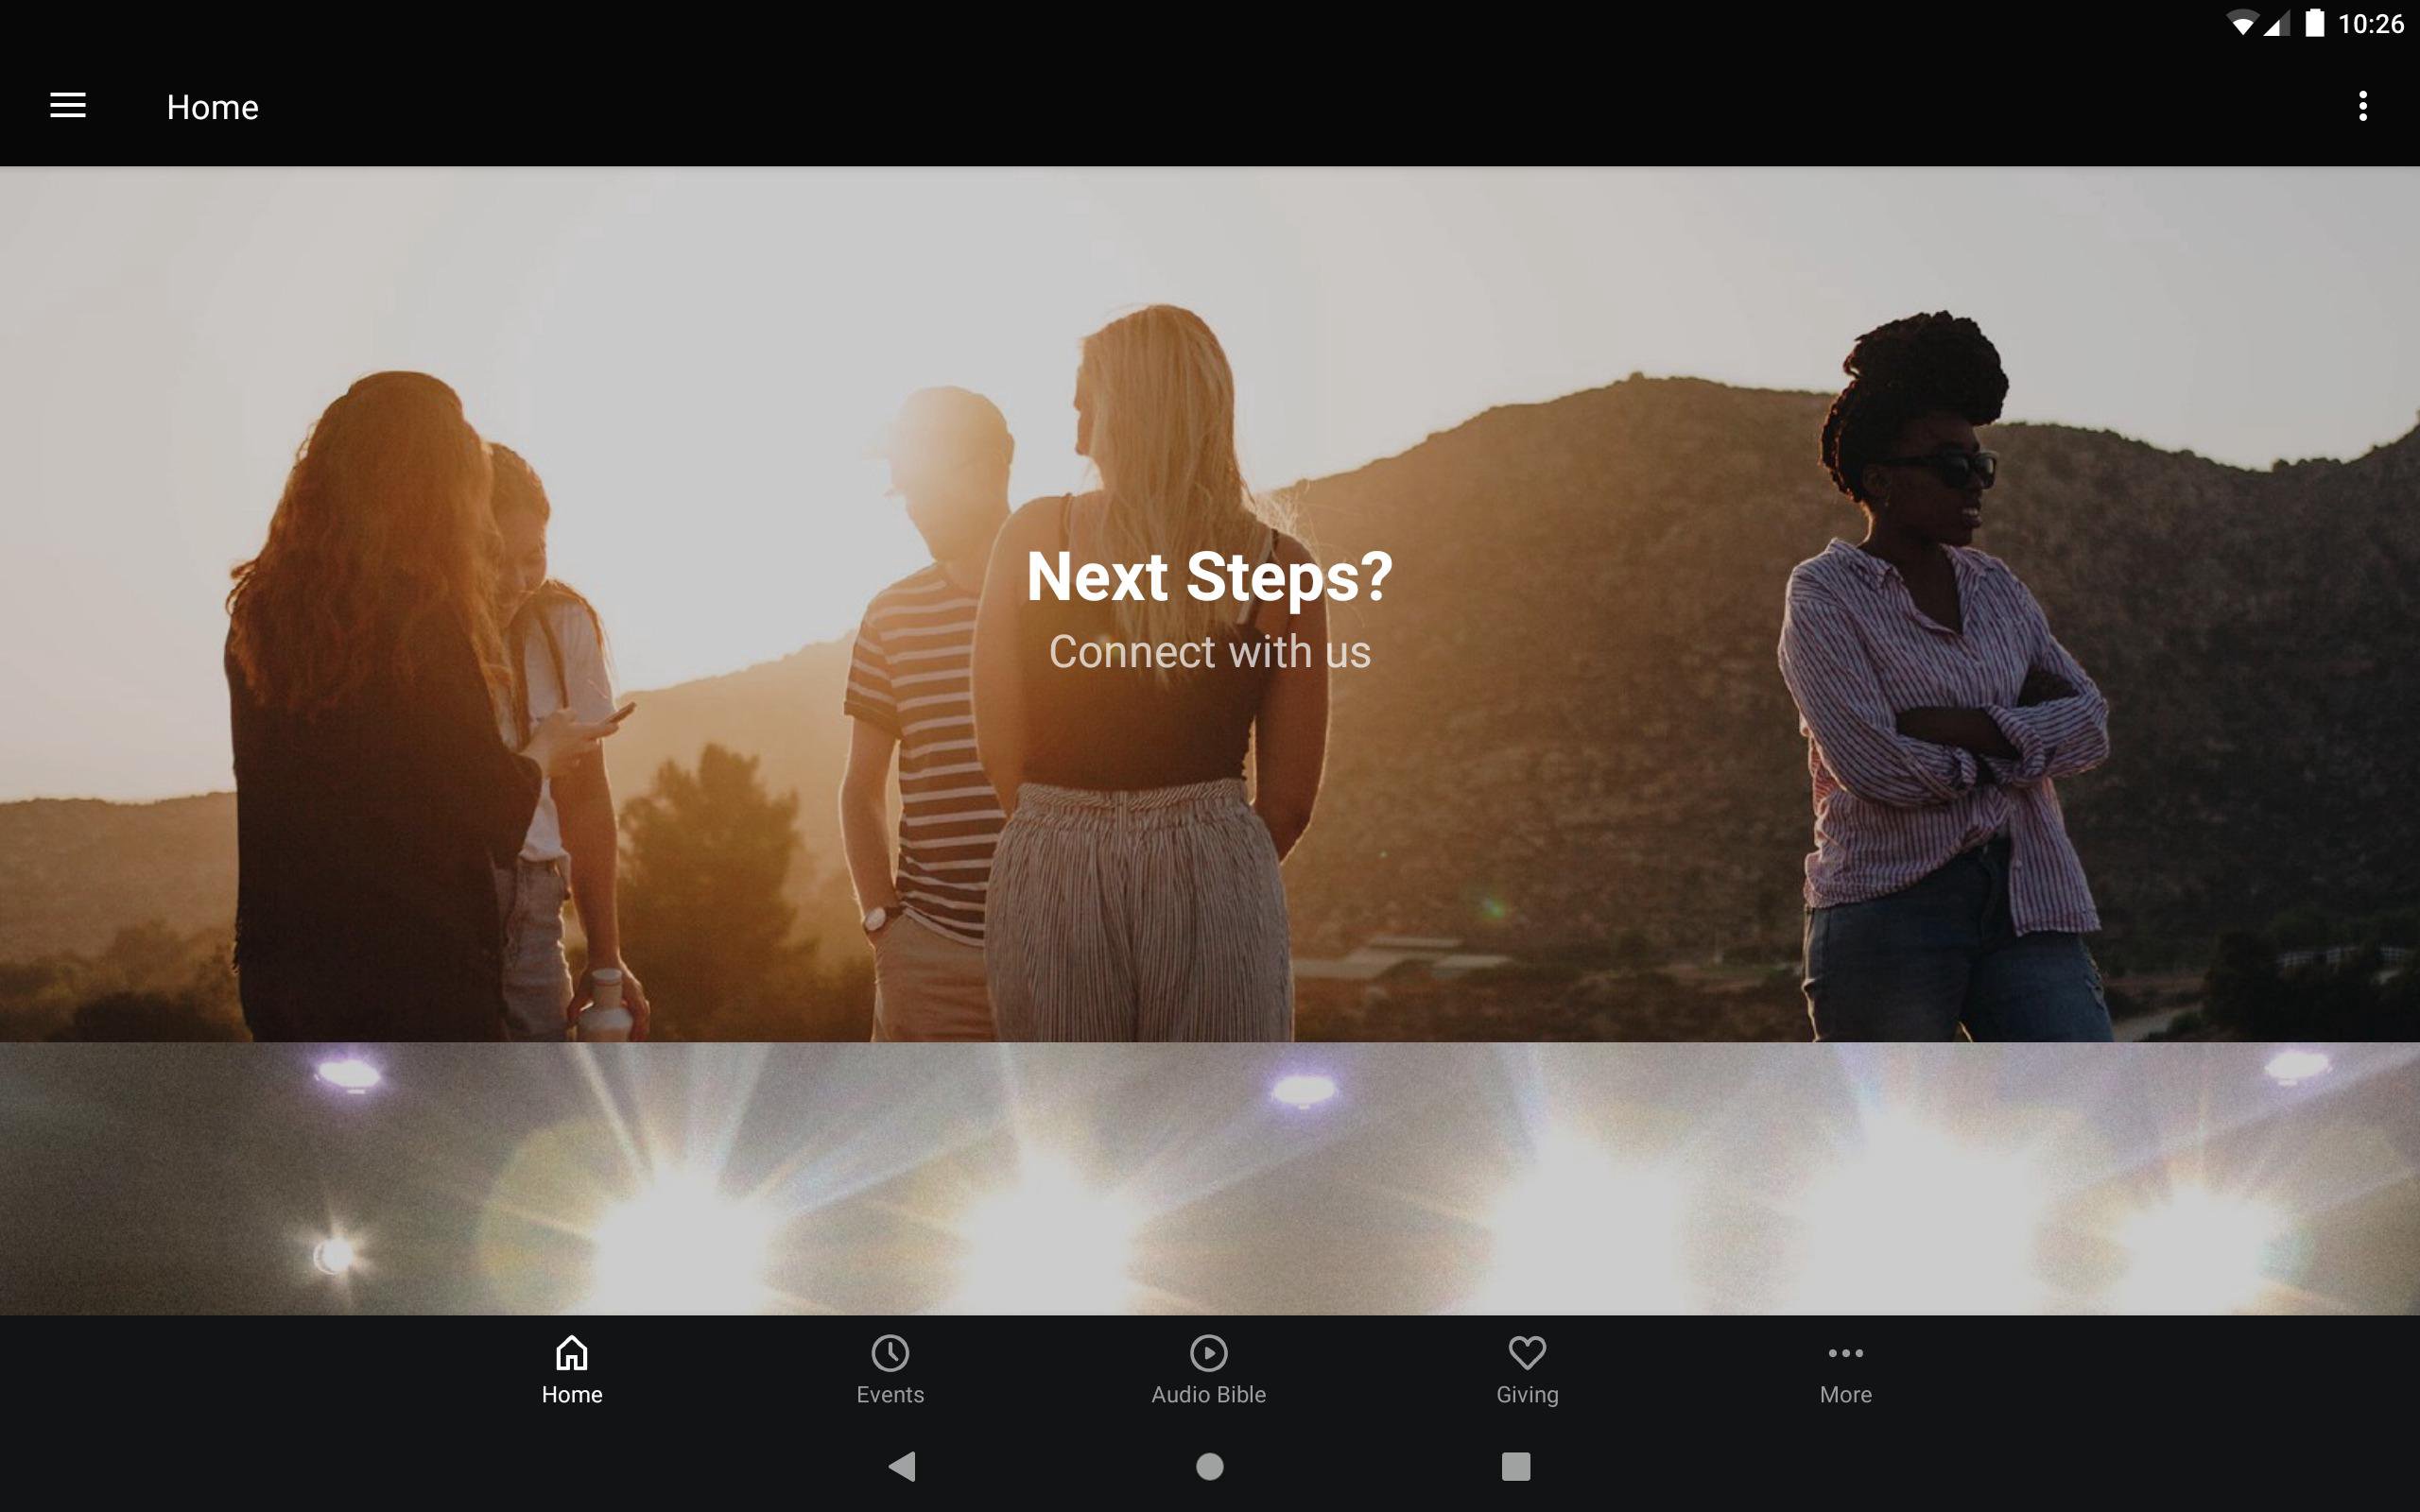This screenshot has width=2420, height=1512.
Task: Tap the Audio Bible play icon
Action: [x=1208, y=1353]
